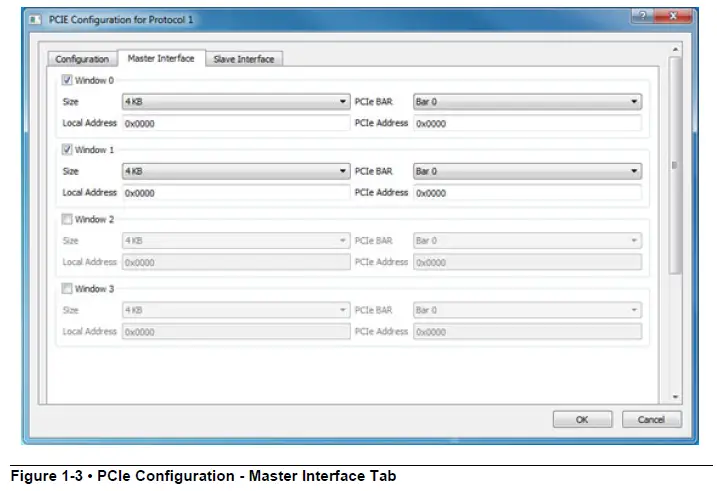
Task: Click the Window 3 PCIe Address field
Action: [x=527, y=332]
